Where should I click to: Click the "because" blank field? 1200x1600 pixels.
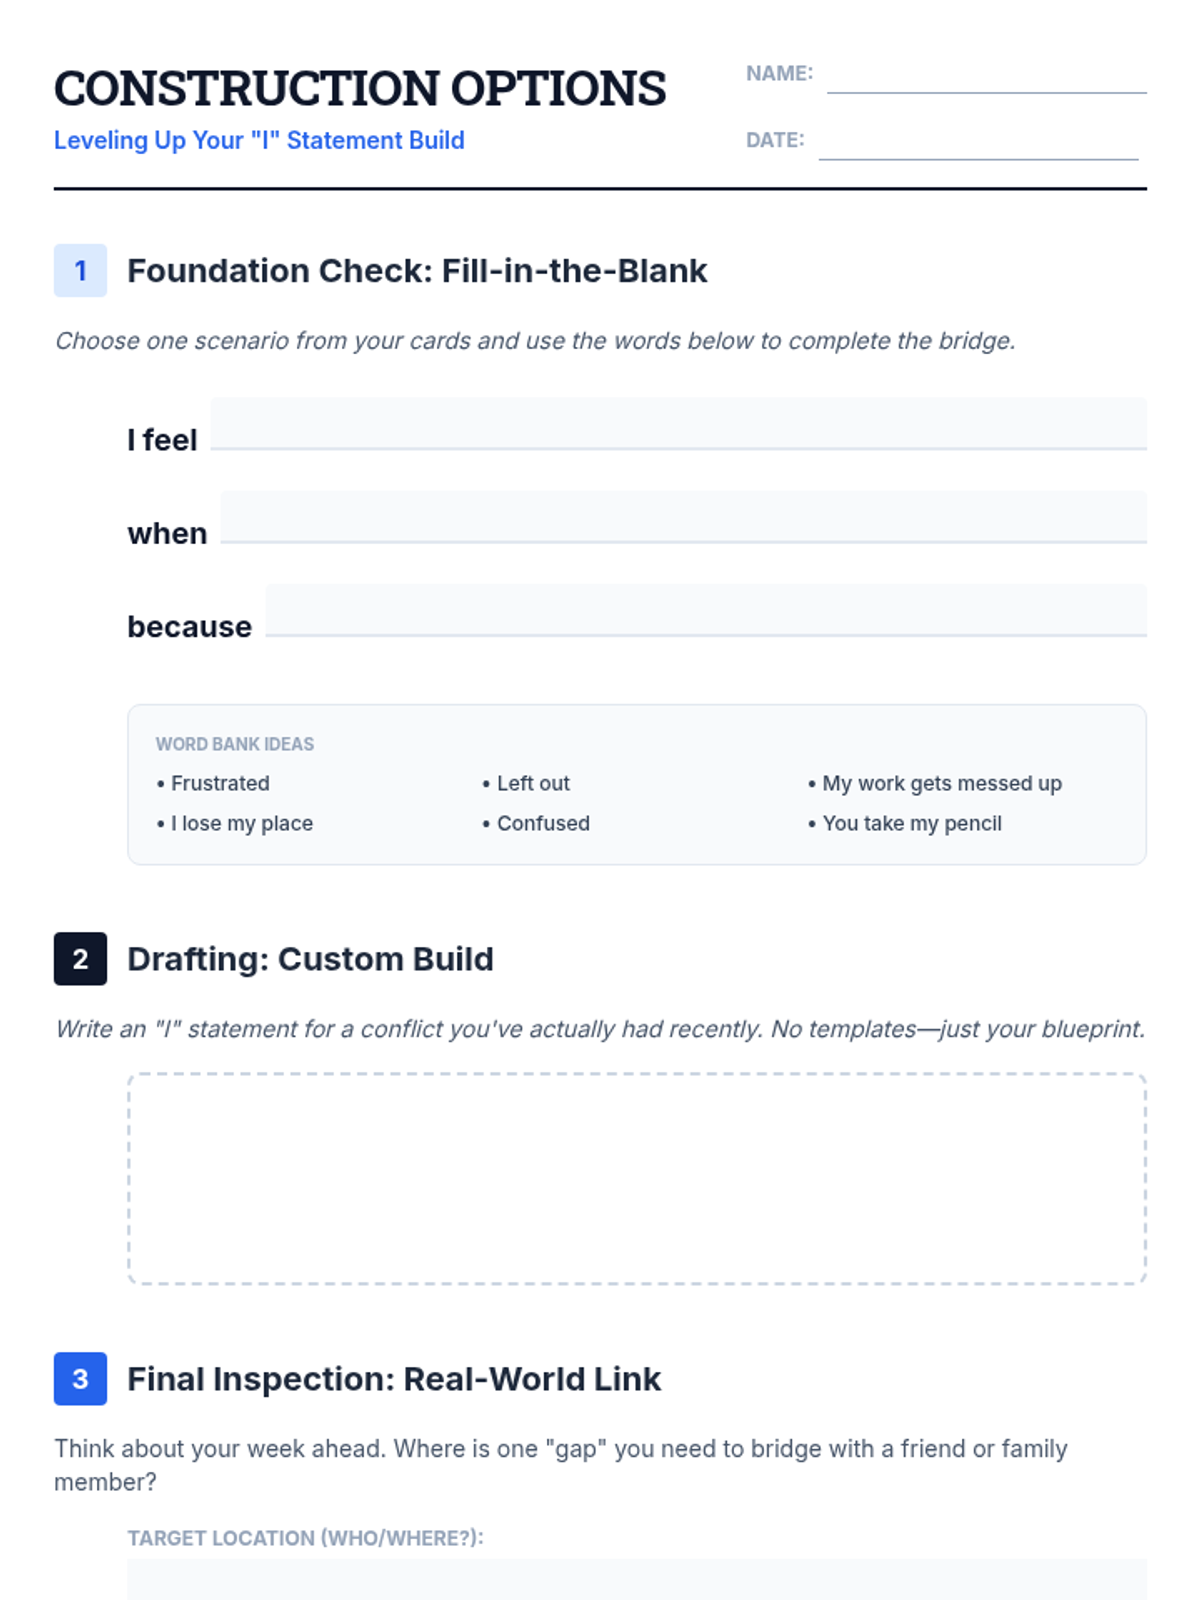[706, 610]
